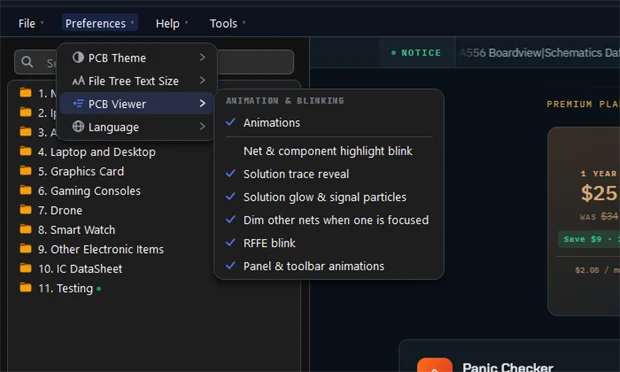Open the 8. Smart Watch folder
Viewport: 620px width, 372px height.
pyautogui.click(x=77, y=229)
